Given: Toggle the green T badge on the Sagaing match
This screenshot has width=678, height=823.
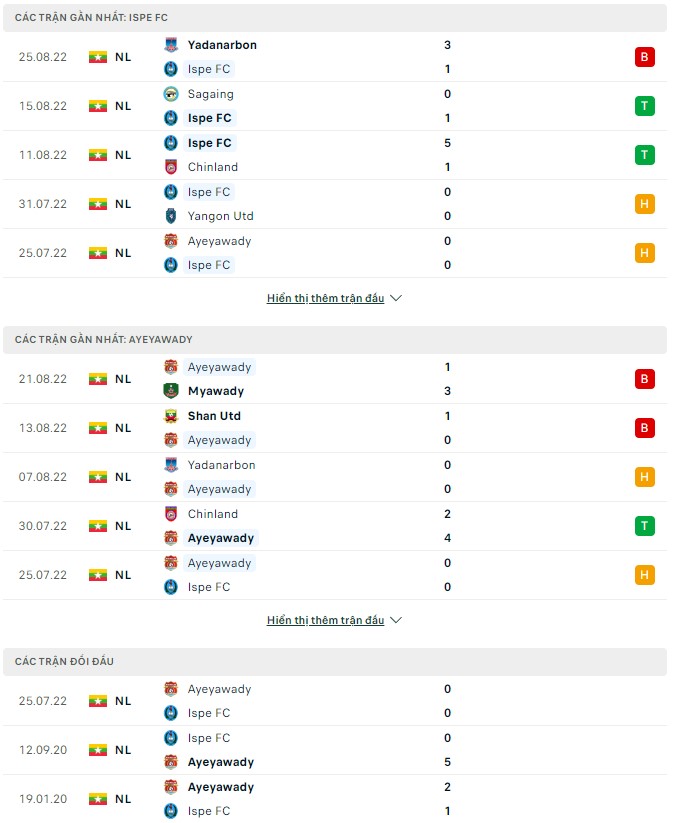Looking at the screenshot, I should tap(645, 105).
